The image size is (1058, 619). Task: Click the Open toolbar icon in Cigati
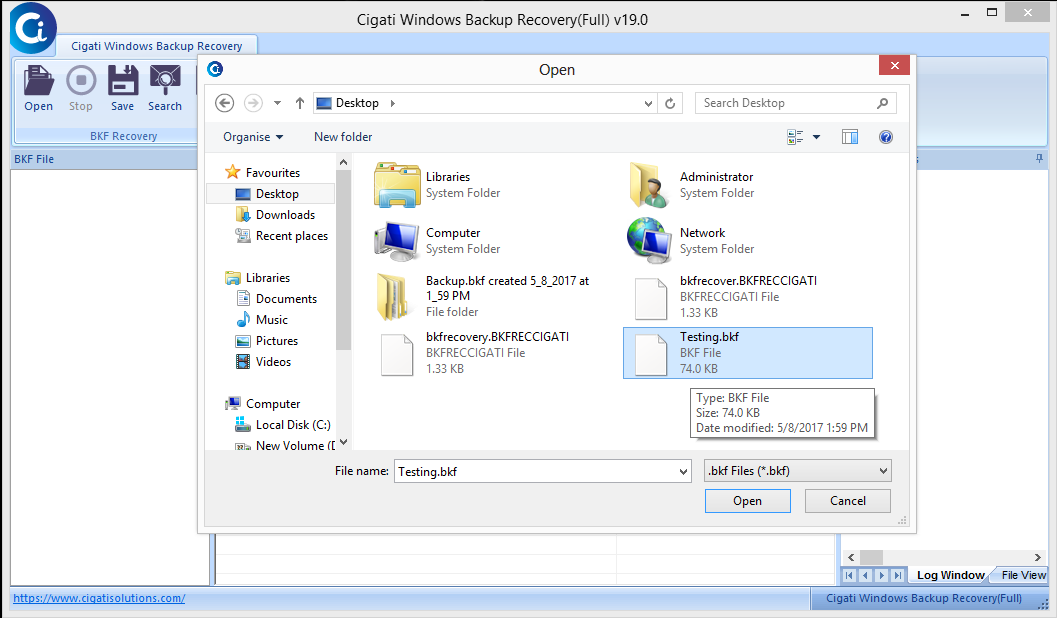click(38, 88)
